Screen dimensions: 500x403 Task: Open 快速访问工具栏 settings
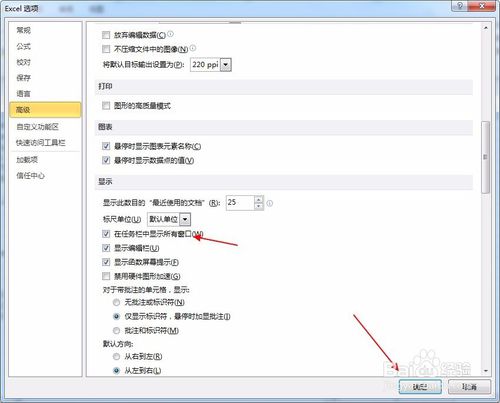pos(41,143)
